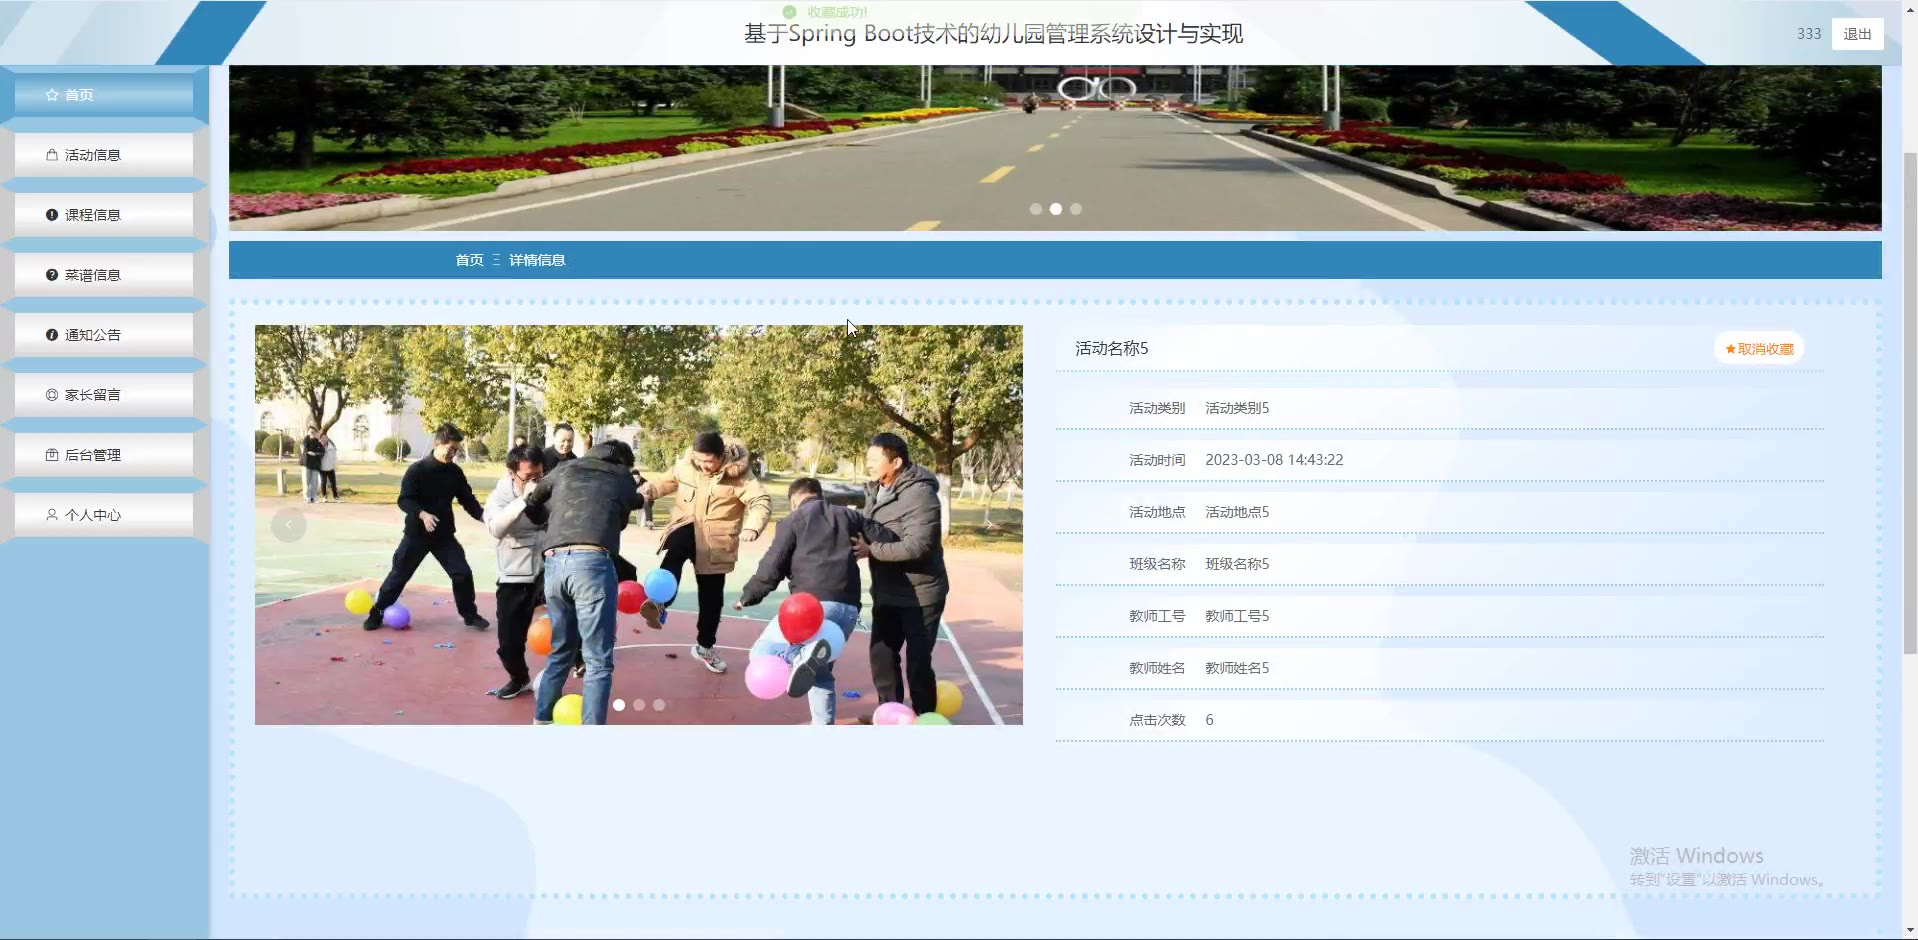This screenshot has height=940, width=1918.
Task: Select second dot of top banner carousel
Action: (x=1056, y=209)
